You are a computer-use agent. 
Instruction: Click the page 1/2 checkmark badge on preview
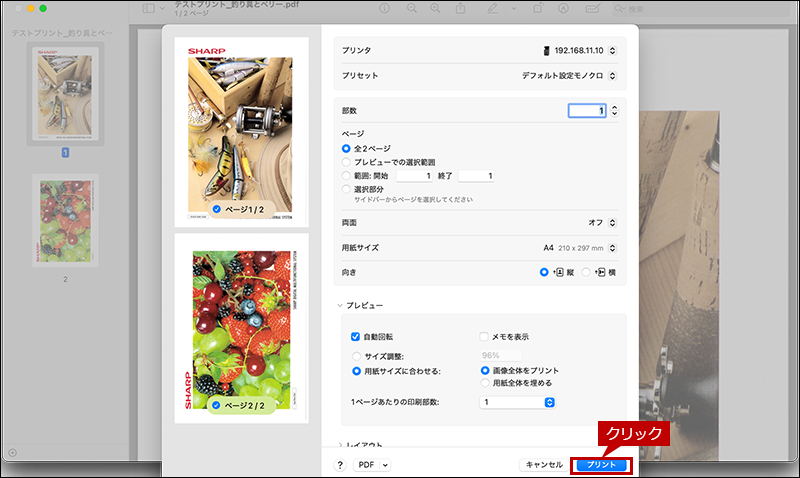[x=218, y=208]
